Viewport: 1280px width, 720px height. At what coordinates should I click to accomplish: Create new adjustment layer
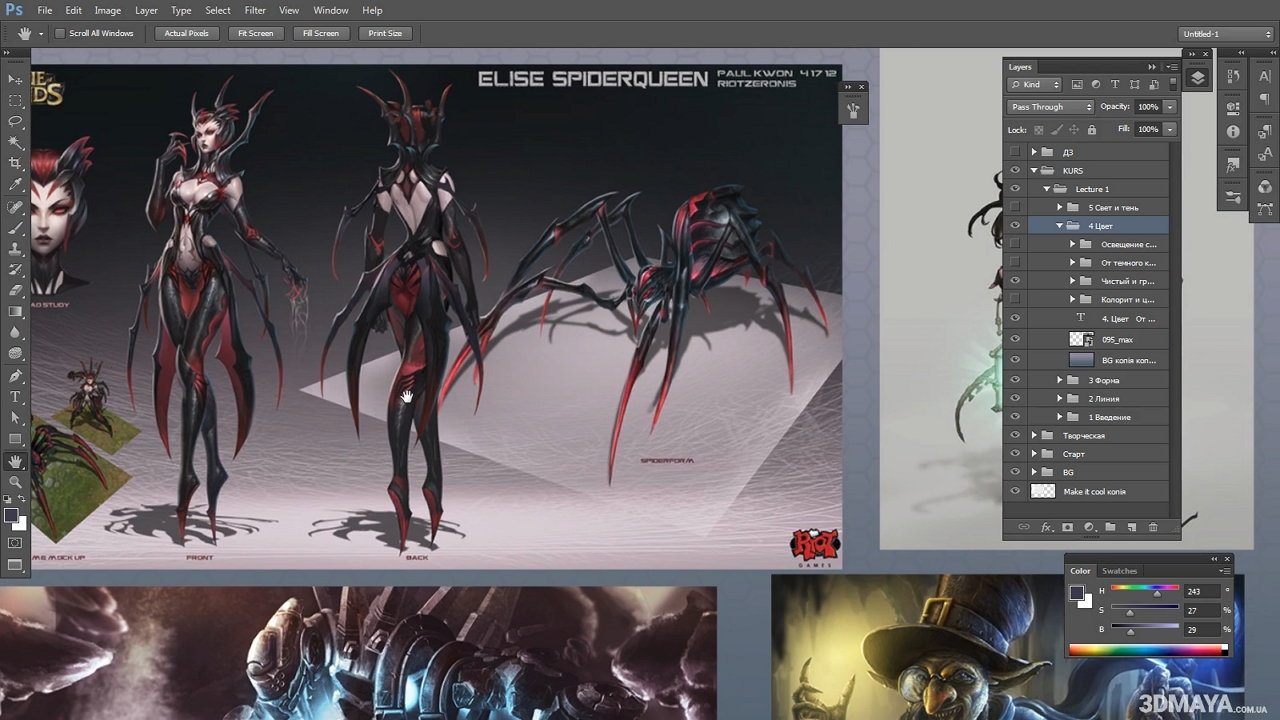click(x=1089, y=527)
